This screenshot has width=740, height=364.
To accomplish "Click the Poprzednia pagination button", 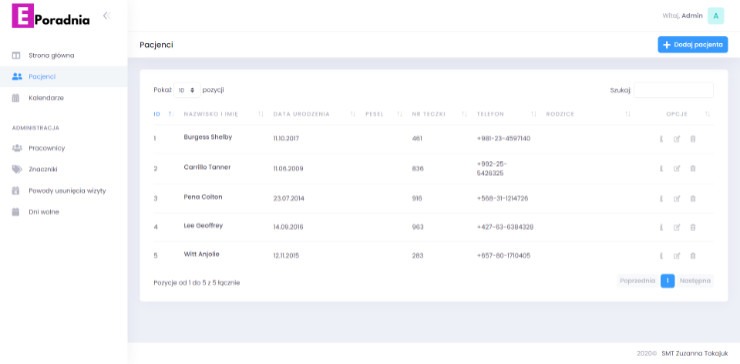I will coord(638,281).
